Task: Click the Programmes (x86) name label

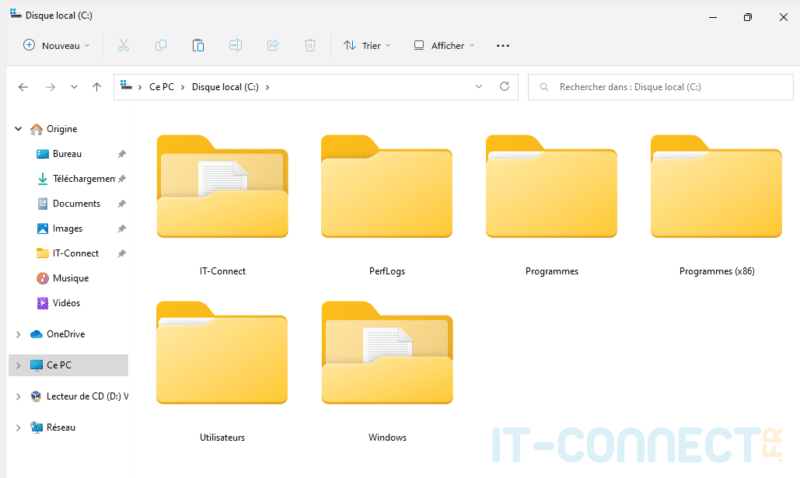Action: coord(717,271)
